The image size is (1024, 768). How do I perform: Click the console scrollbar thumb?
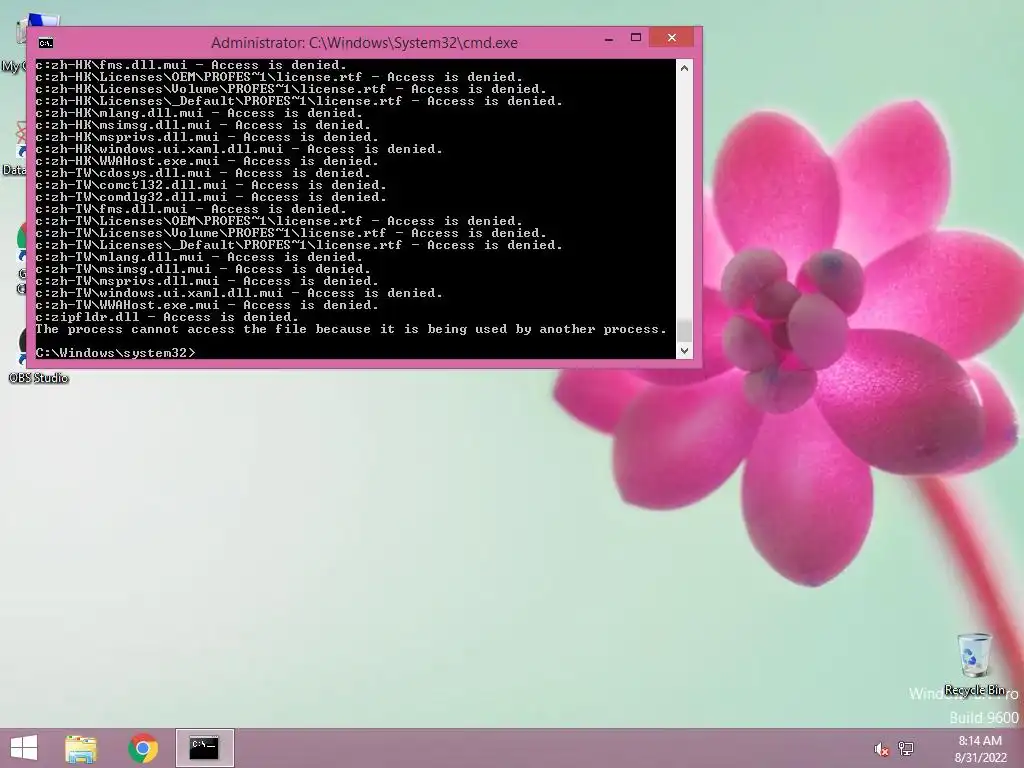[684, 330]
